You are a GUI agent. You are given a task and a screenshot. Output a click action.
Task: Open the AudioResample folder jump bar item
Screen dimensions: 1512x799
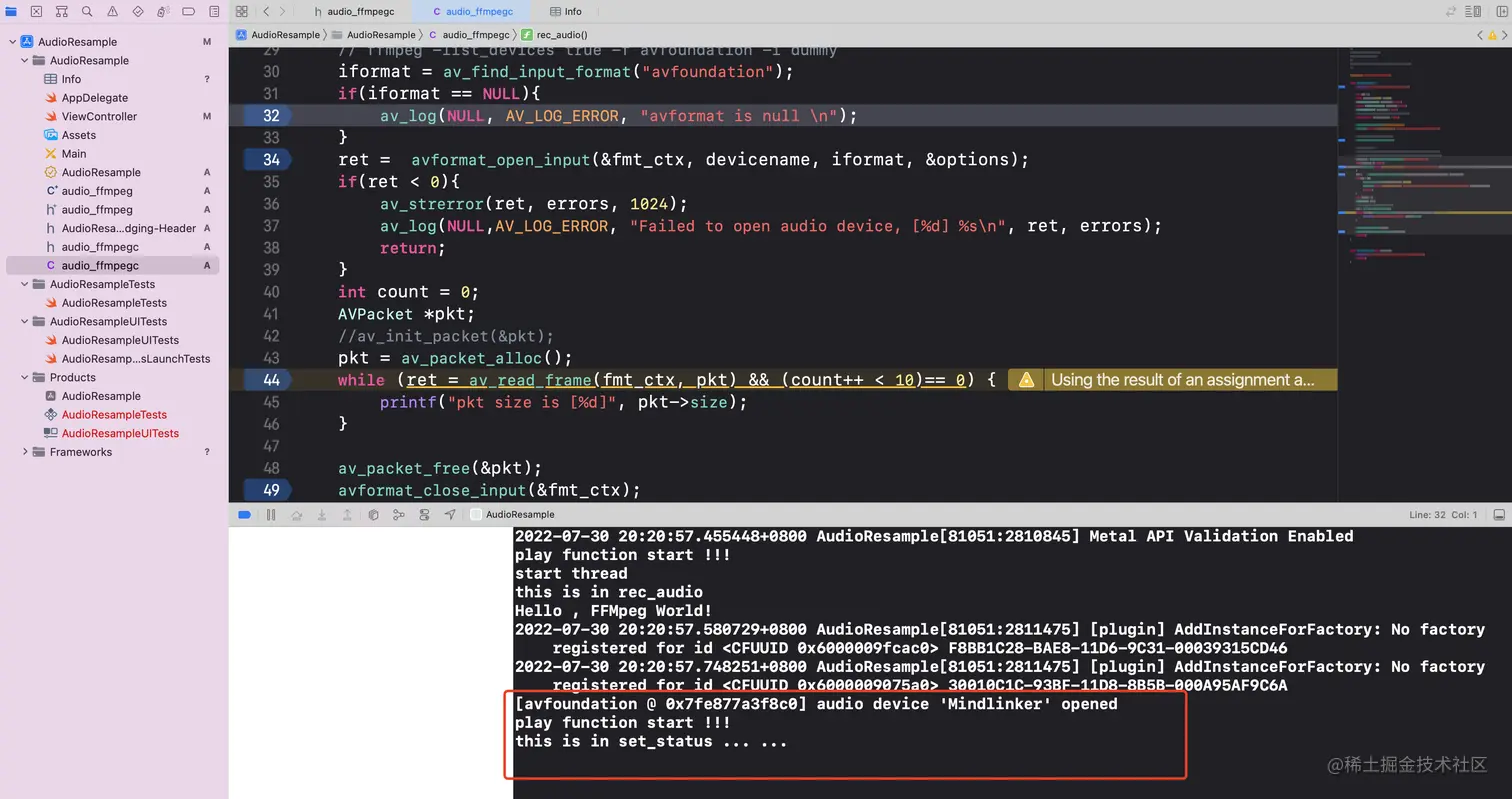(x=373, y=35)
